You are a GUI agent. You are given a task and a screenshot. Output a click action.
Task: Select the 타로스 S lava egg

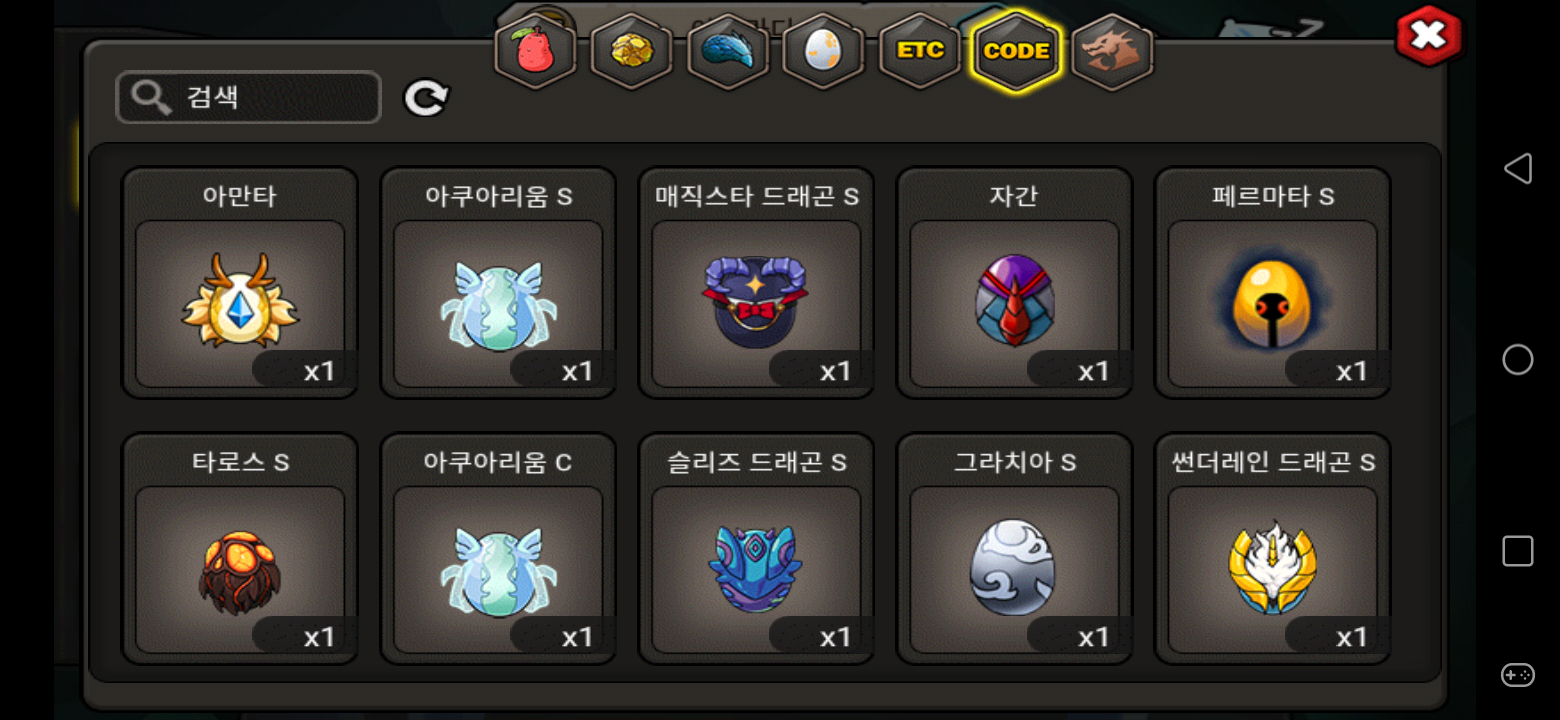click(240, 549)
